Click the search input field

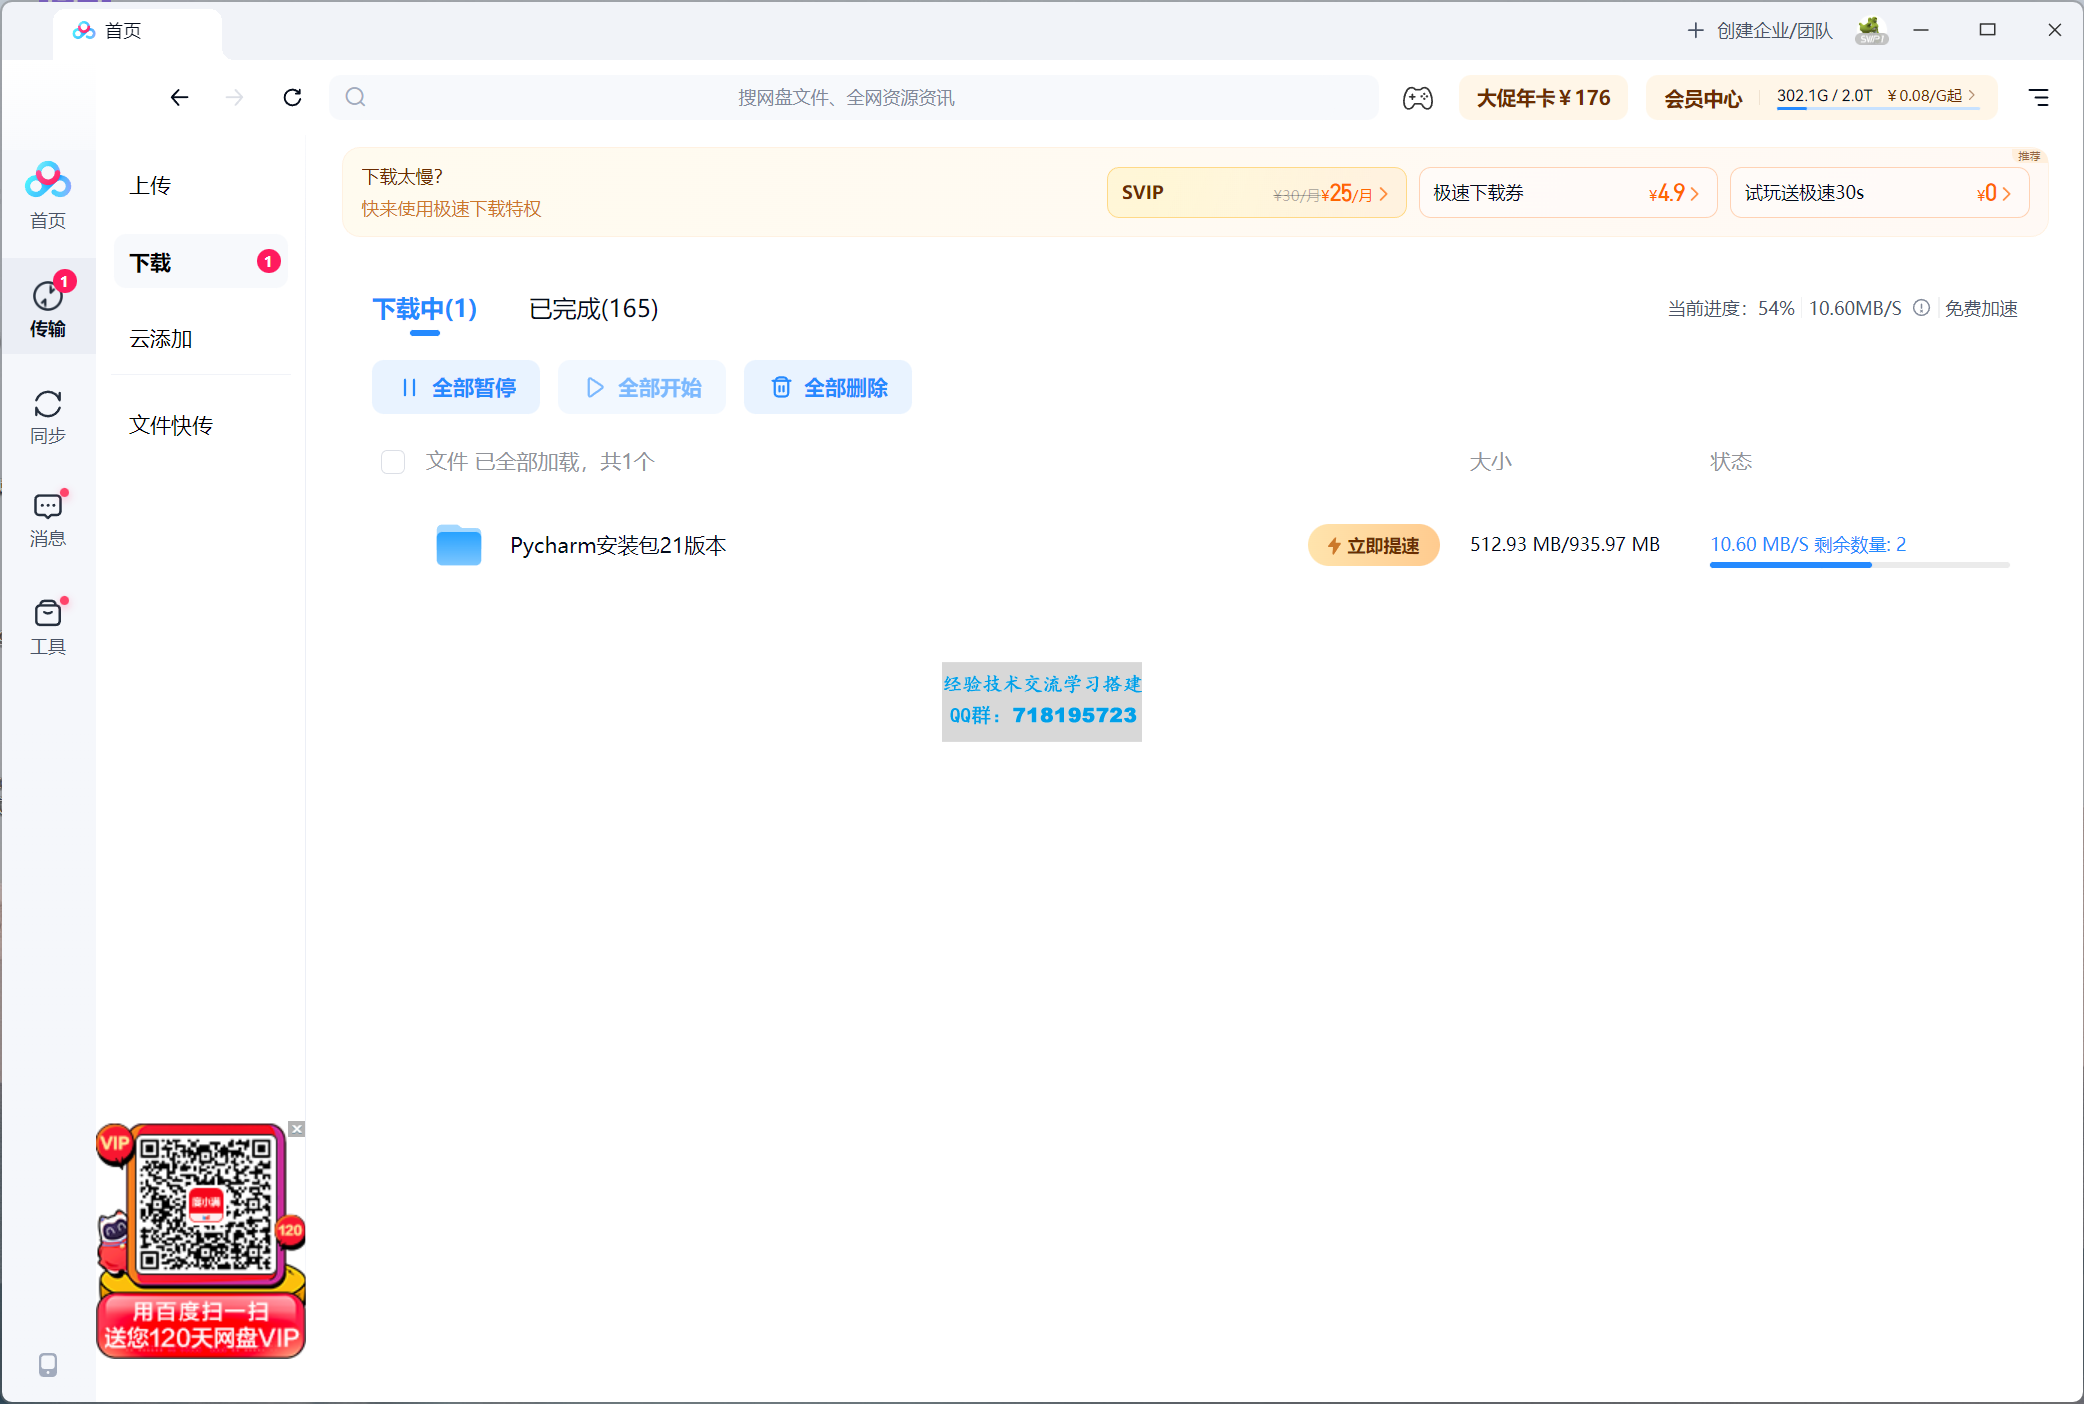click(850, 97)
